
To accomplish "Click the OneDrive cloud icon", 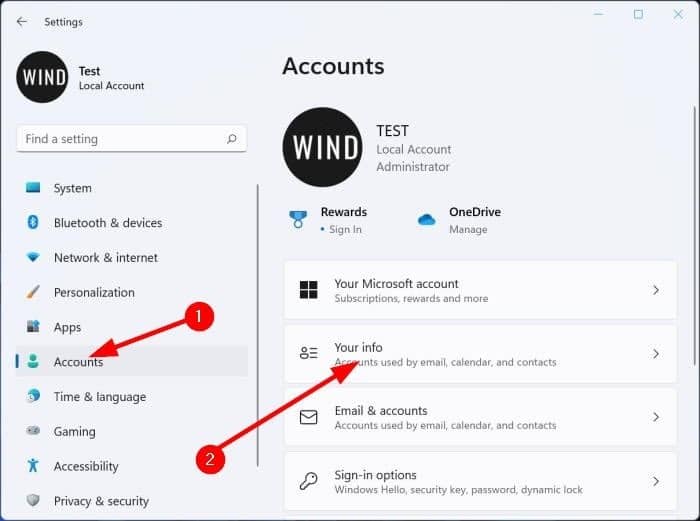I will (x=426, y=220).
